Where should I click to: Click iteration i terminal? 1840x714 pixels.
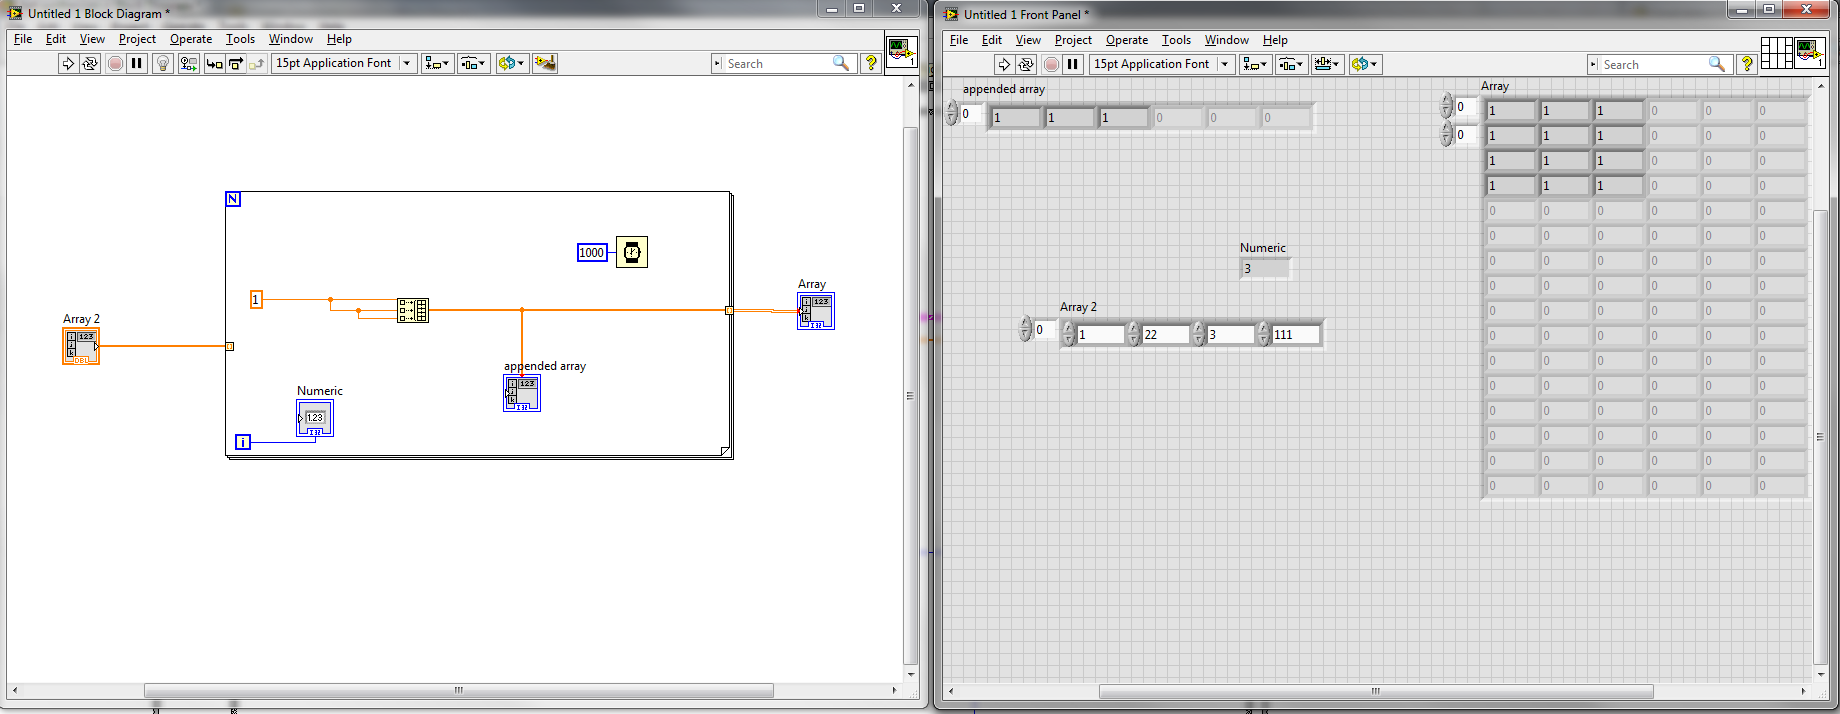243,442
